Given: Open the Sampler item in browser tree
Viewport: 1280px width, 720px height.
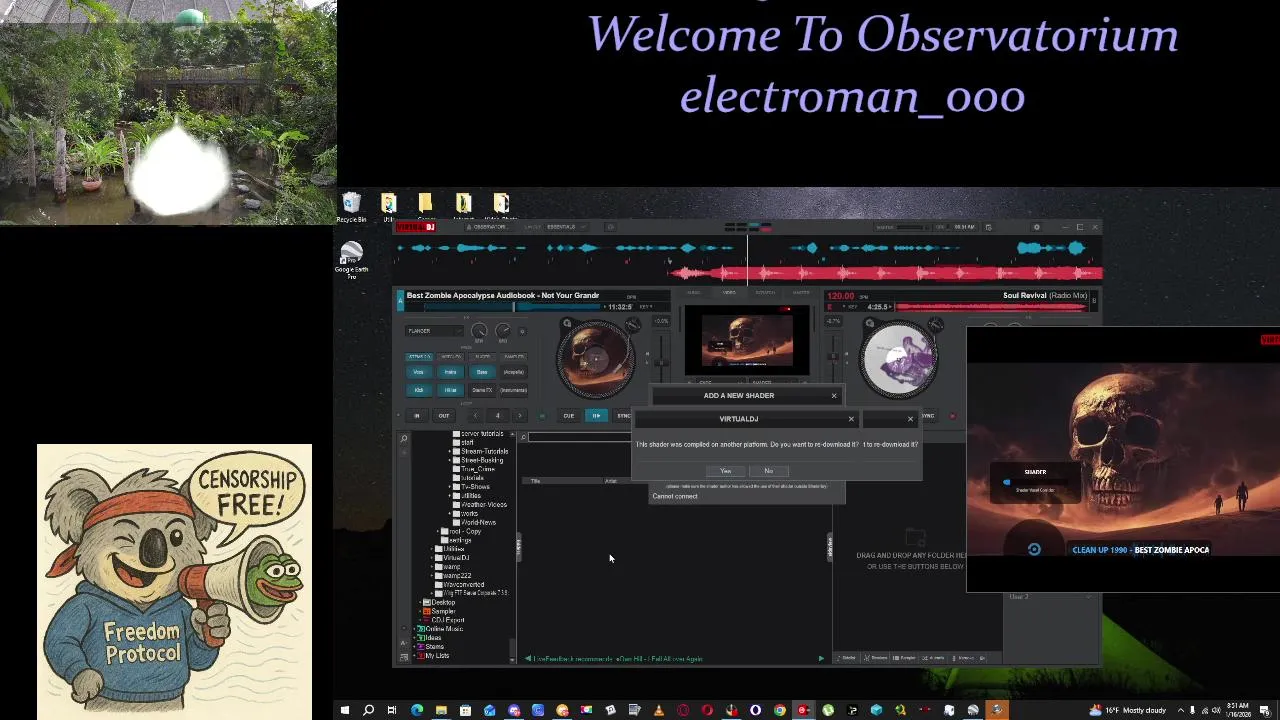Looking at the screenshot, I should pyautogui.click(x=442, y=611).
